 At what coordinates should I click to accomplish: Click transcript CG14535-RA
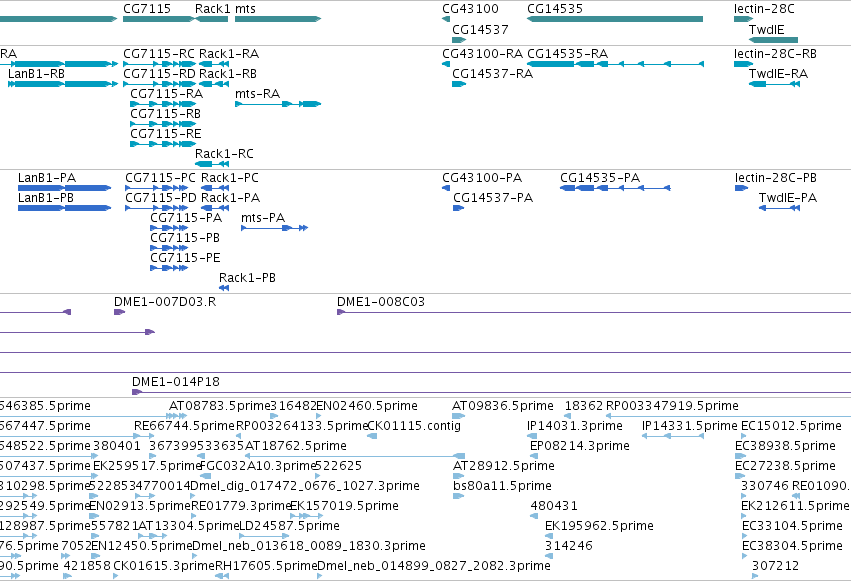tap(568, 54)
